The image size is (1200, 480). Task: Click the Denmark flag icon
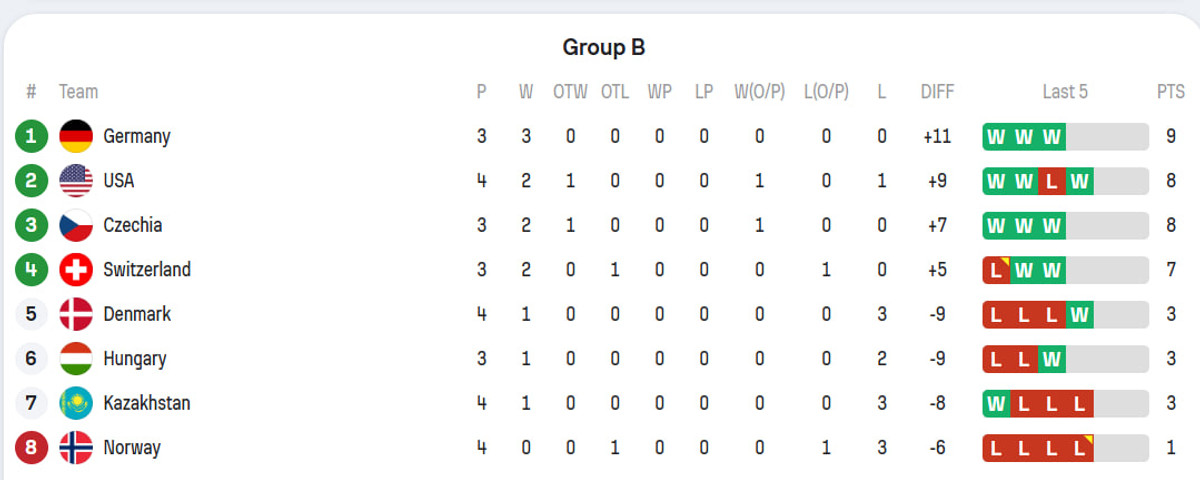pos(76,314)
